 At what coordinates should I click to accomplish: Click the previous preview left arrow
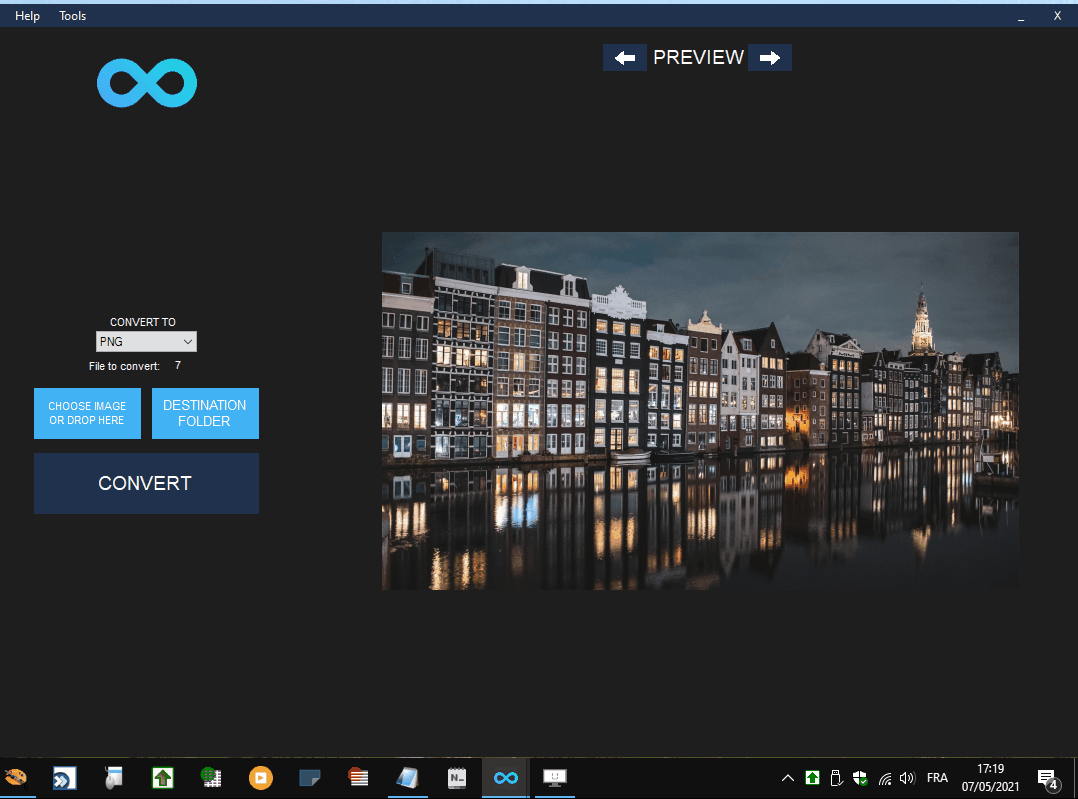(624, 58)
